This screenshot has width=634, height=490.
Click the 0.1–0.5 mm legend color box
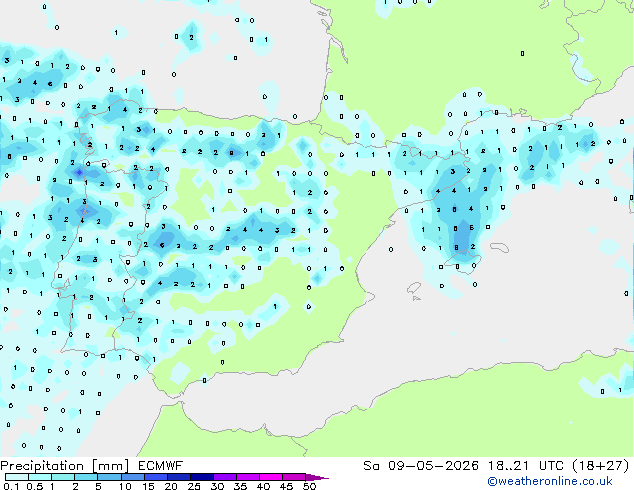(17, 477)
